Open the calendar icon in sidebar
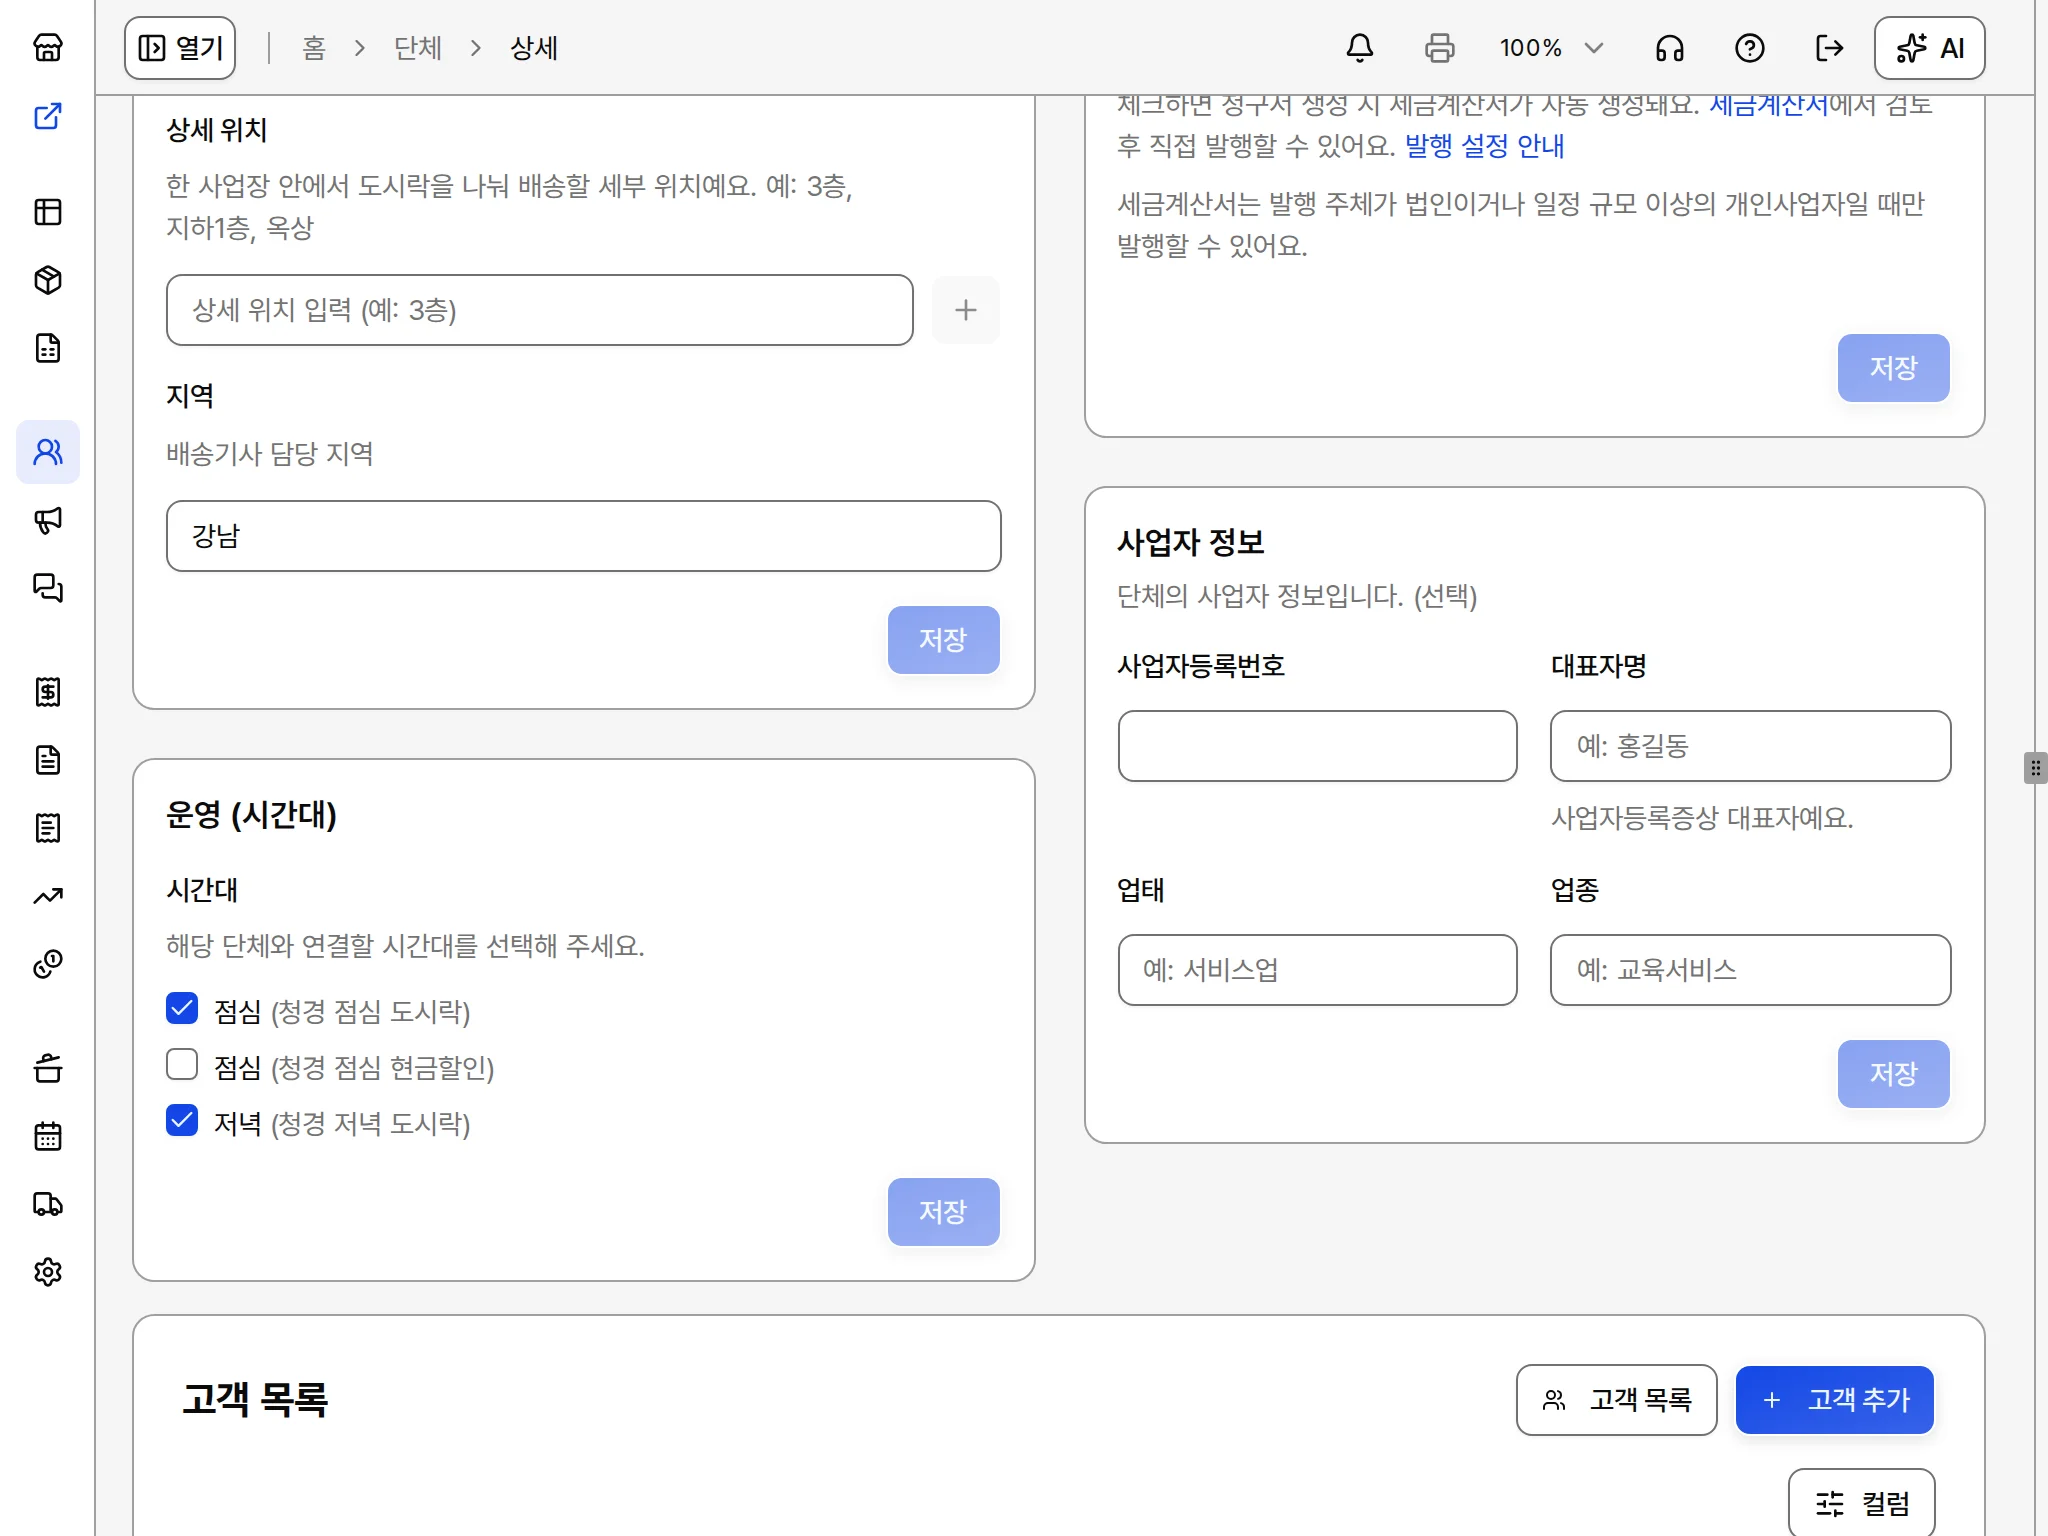 [48, 1136]
